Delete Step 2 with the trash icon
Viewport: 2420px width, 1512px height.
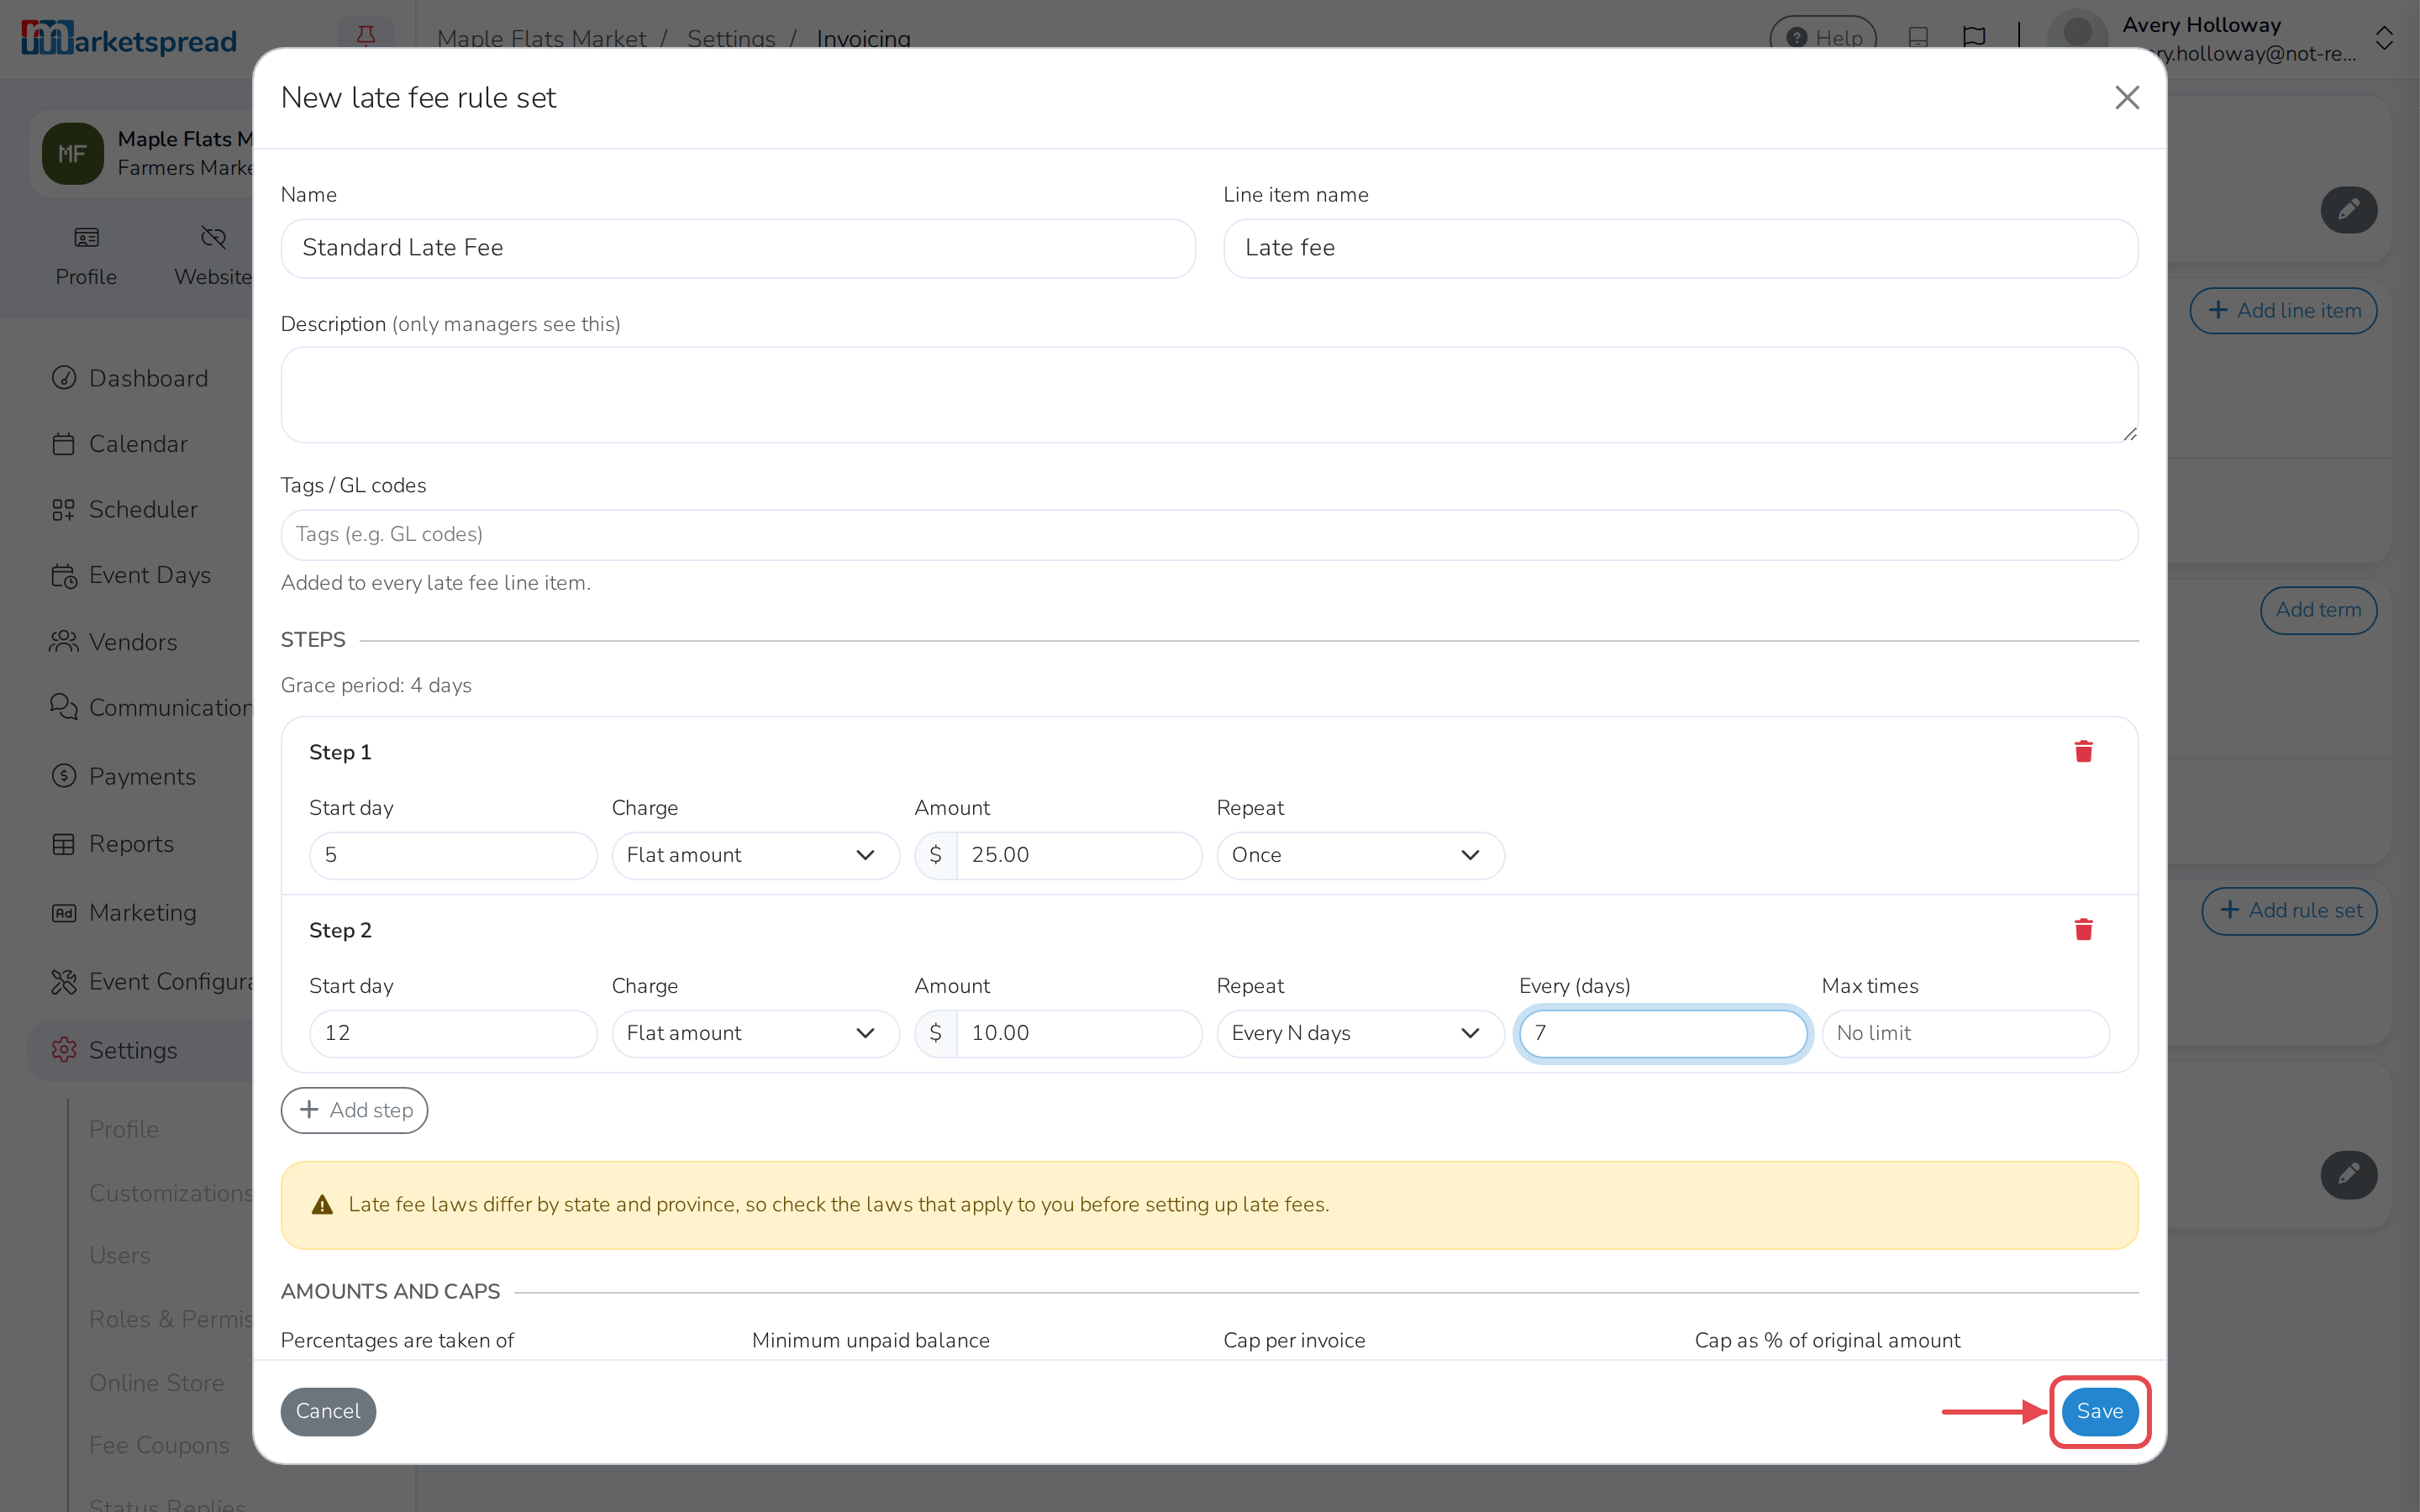pyautogui.click(x=2083, y=929)
